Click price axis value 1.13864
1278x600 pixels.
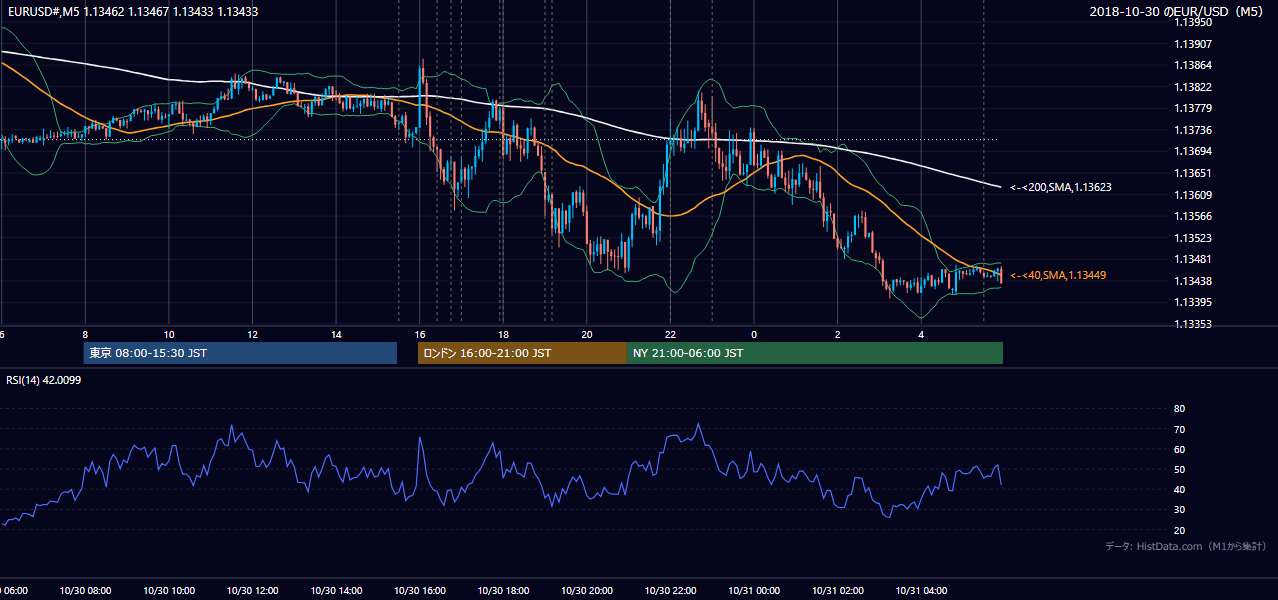(x=1193, y=65)
